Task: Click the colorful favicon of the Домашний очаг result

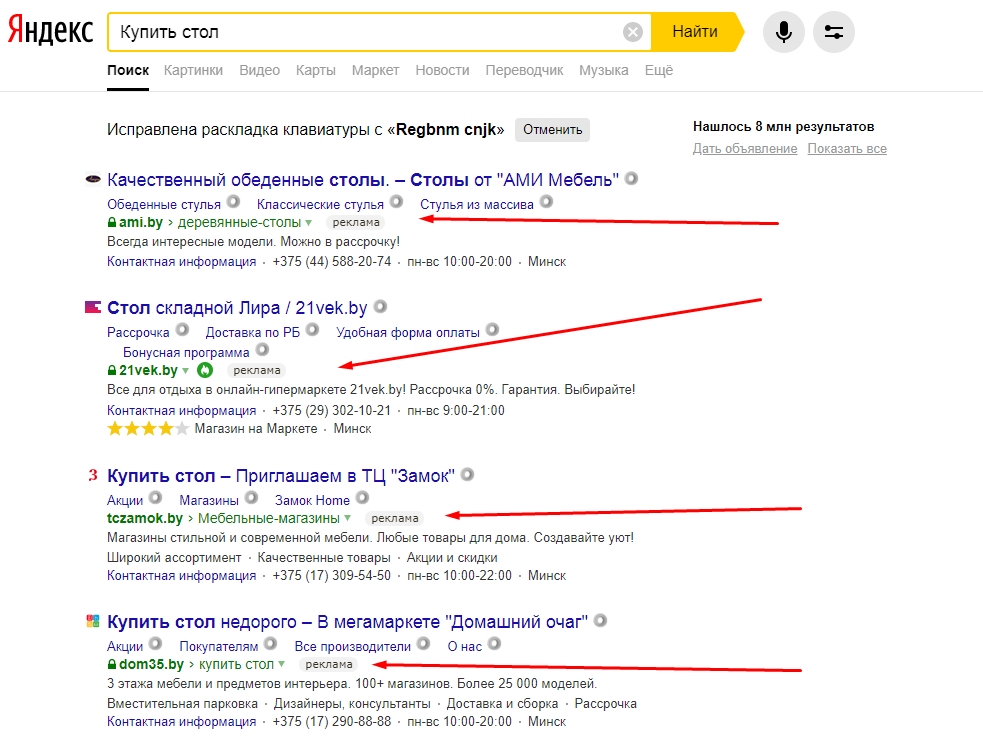Action: pos(93,621)
